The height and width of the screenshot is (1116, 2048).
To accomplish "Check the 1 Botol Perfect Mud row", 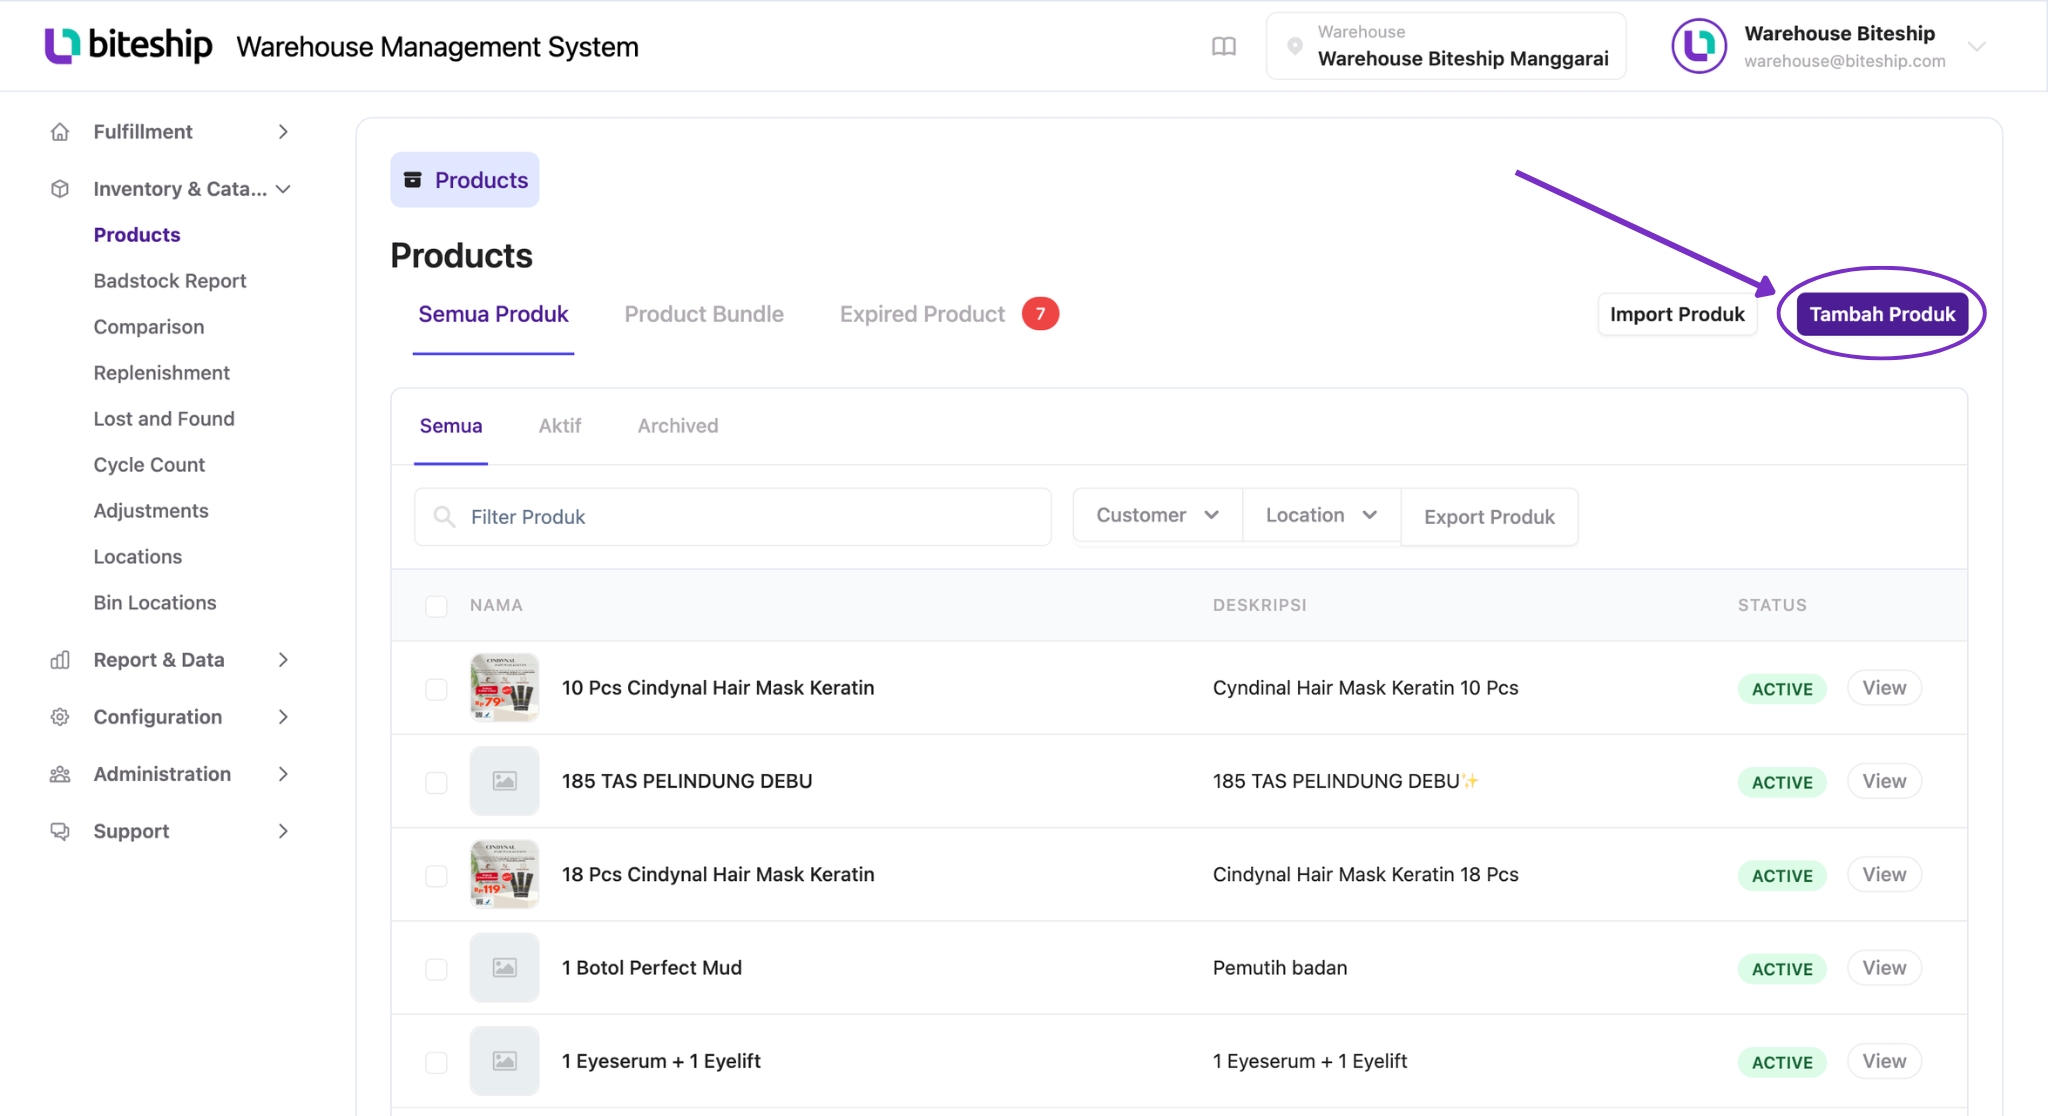I will coord(436,969).
